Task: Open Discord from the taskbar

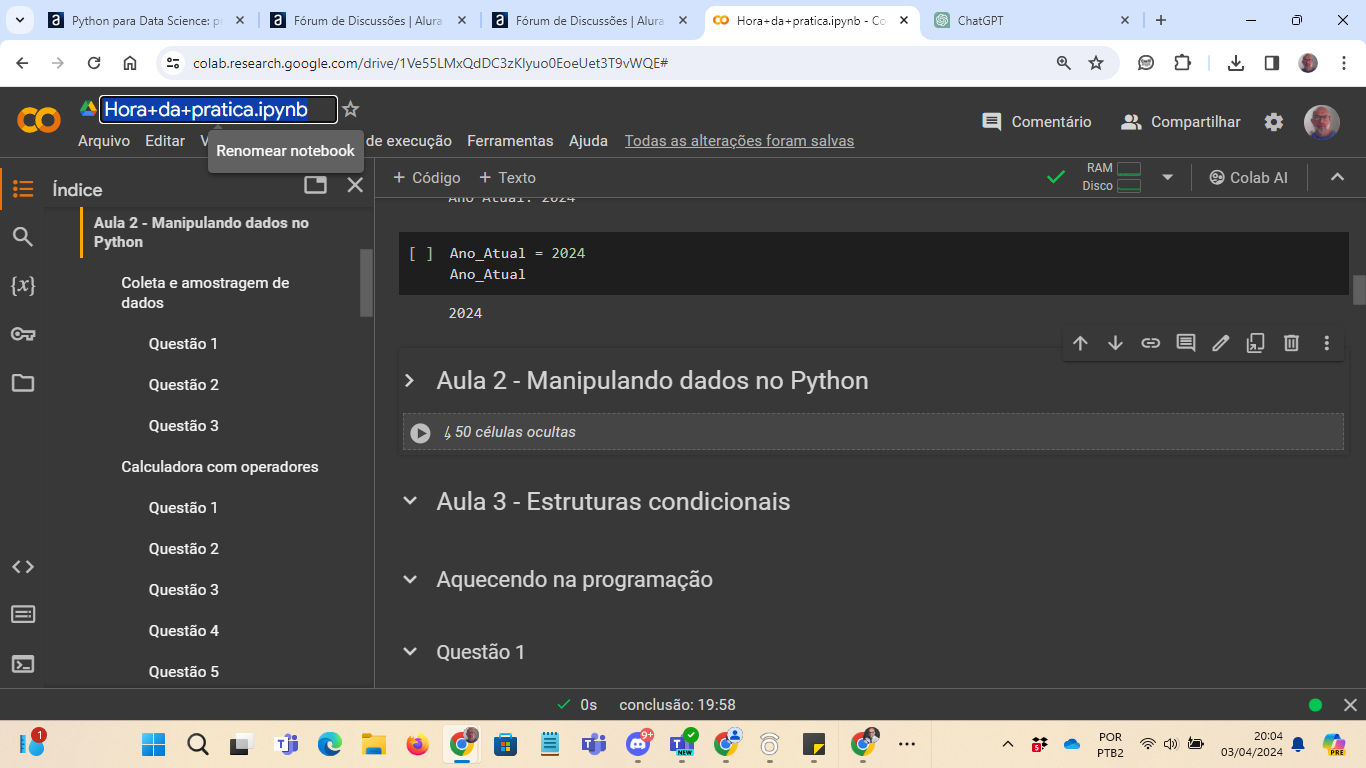Action: pos(638,744)
